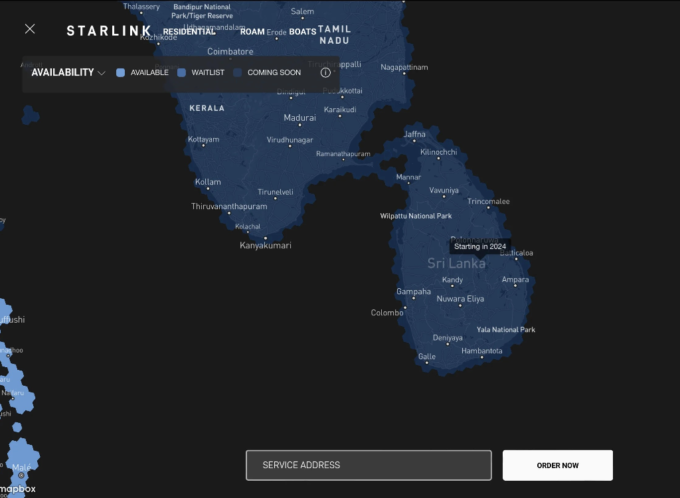Screen dimensions: 680x498
Task: Click the Jaffna city marker
Action: [x=413, y=141]
